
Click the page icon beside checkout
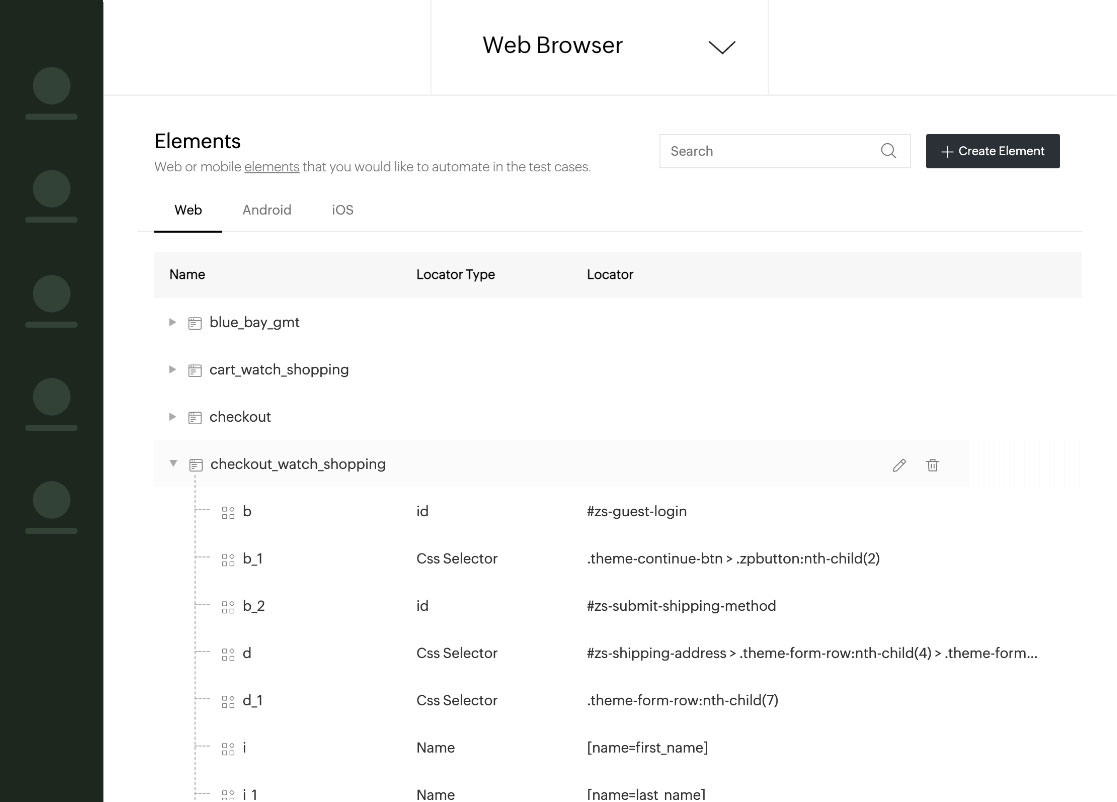tap(194, 417)
